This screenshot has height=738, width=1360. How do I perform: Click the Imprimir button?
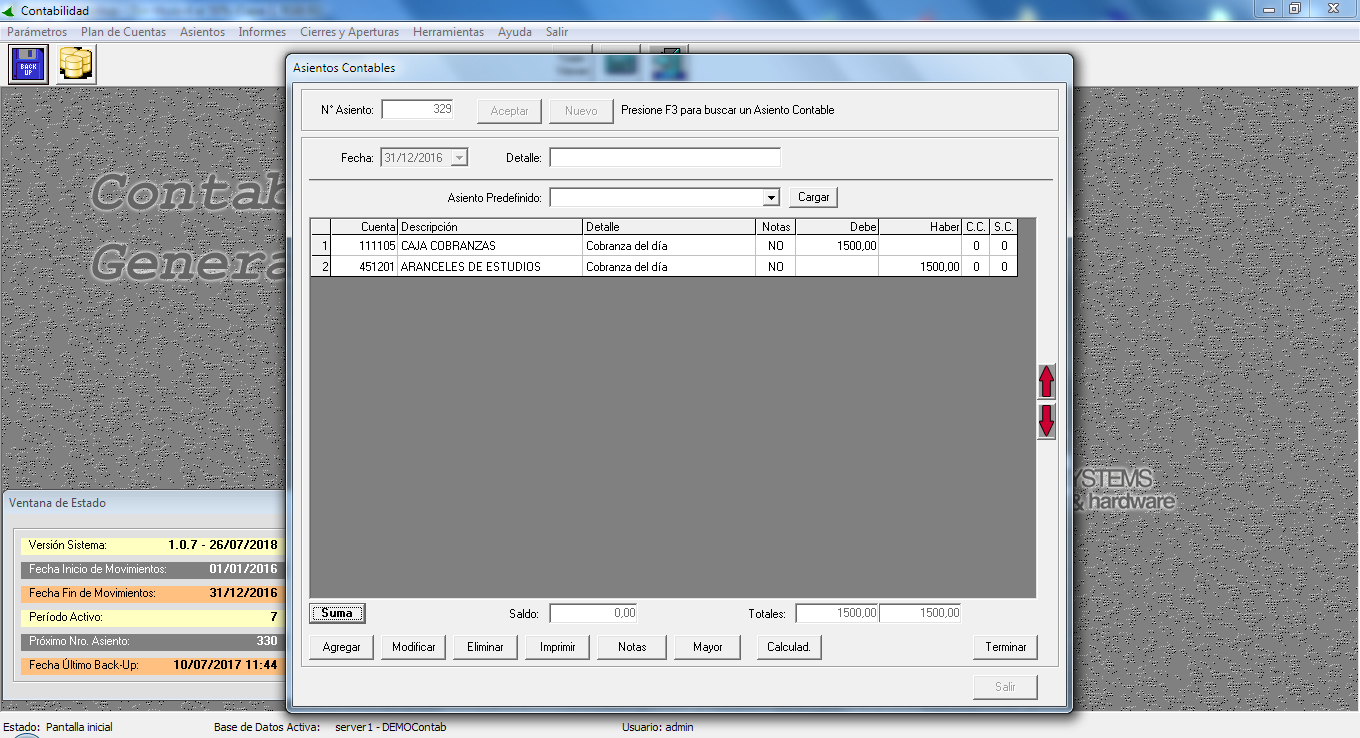pyautogui.click(x=557, y=647)
